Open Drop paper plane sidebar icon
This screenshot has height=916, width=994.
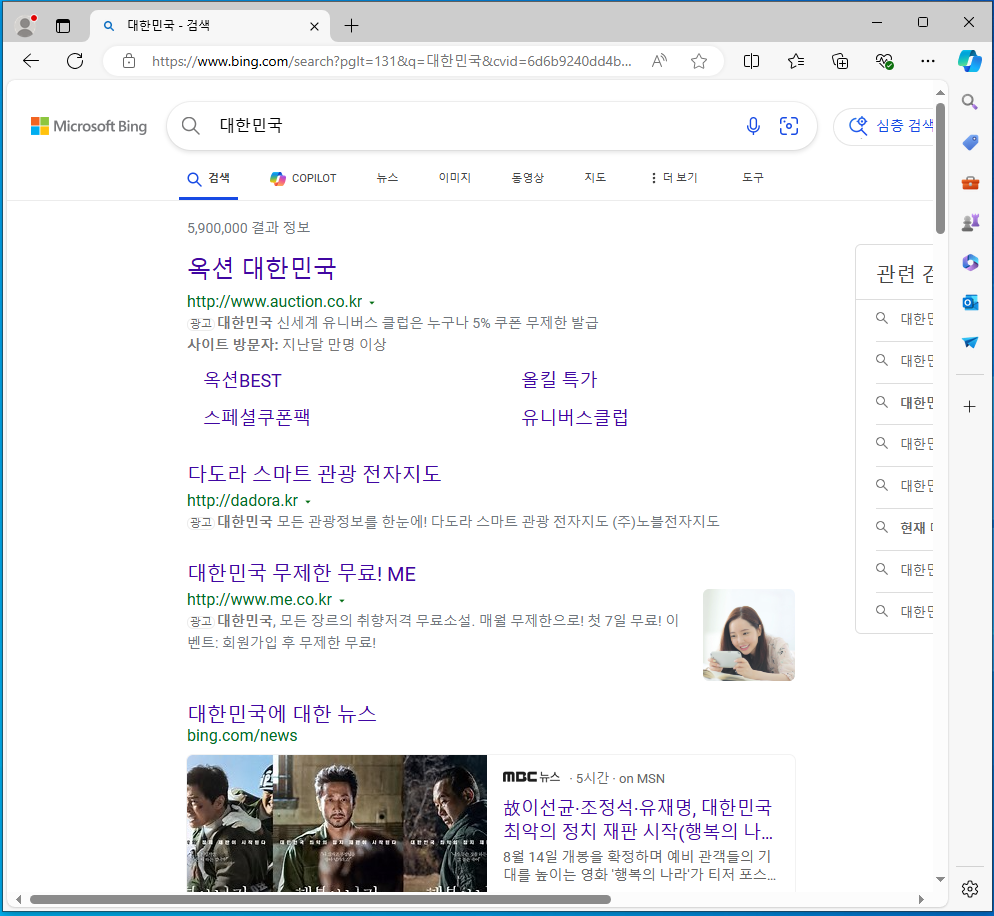coord(970,342)
